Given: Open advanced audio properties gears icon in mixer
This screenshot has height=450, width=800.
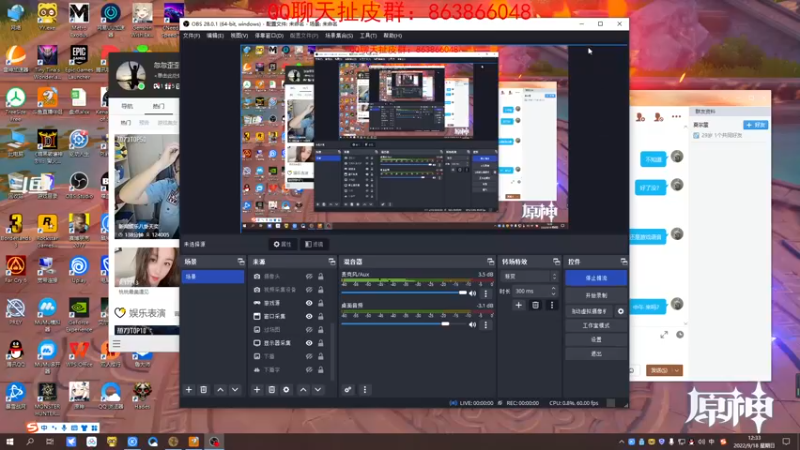Looking at the screenshot, I should click(347, 390).
